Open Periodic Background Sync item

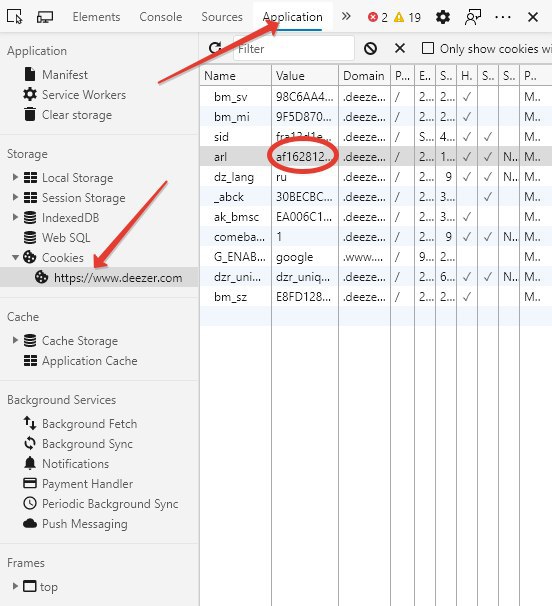tap(110, 504)
